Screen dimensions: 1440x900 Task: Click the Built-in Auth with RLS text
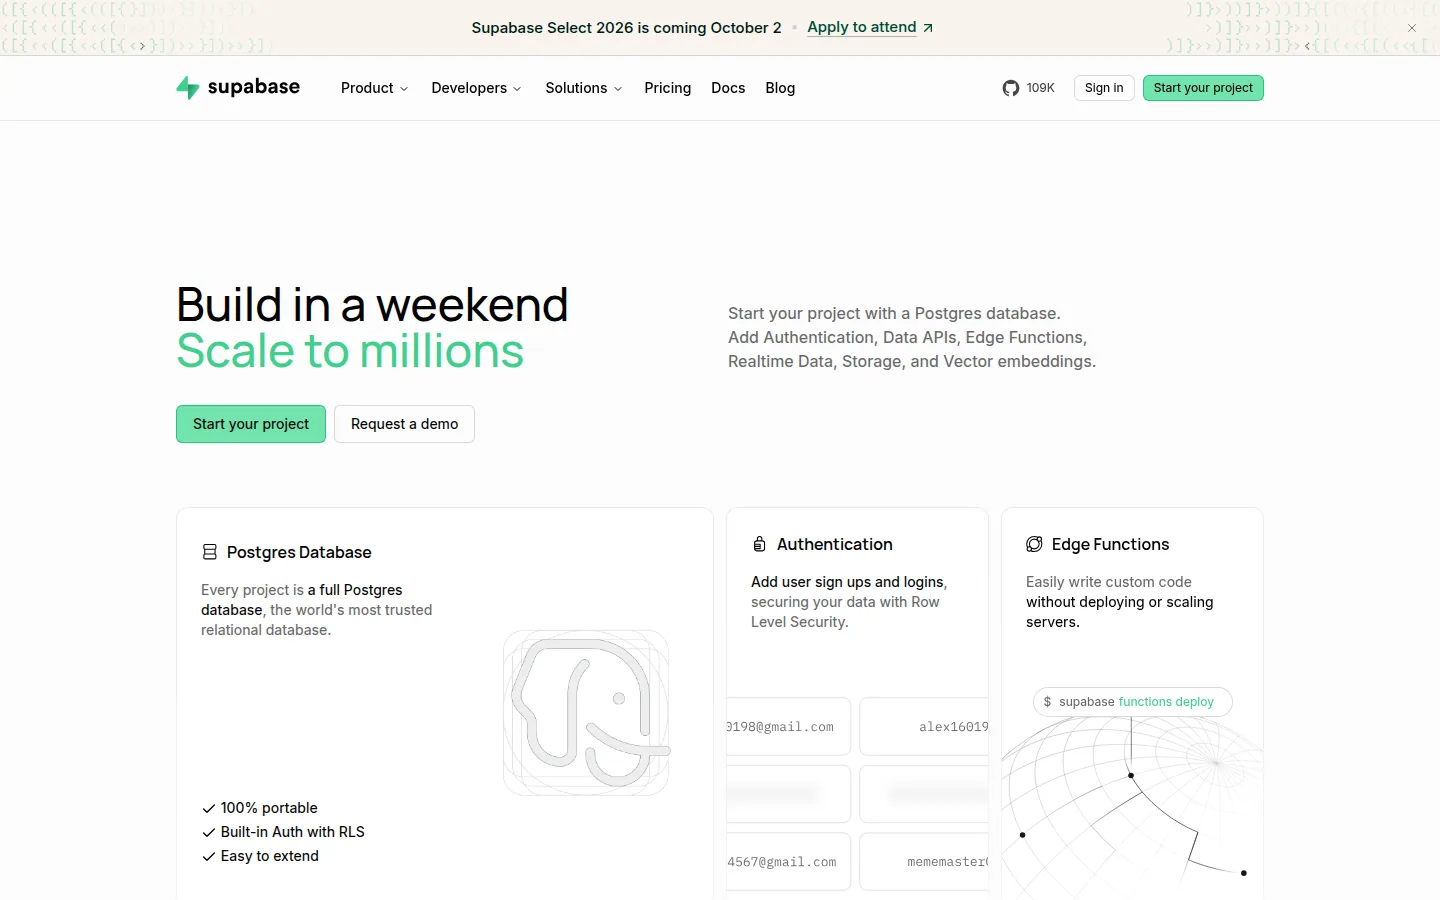click(293, 832)
